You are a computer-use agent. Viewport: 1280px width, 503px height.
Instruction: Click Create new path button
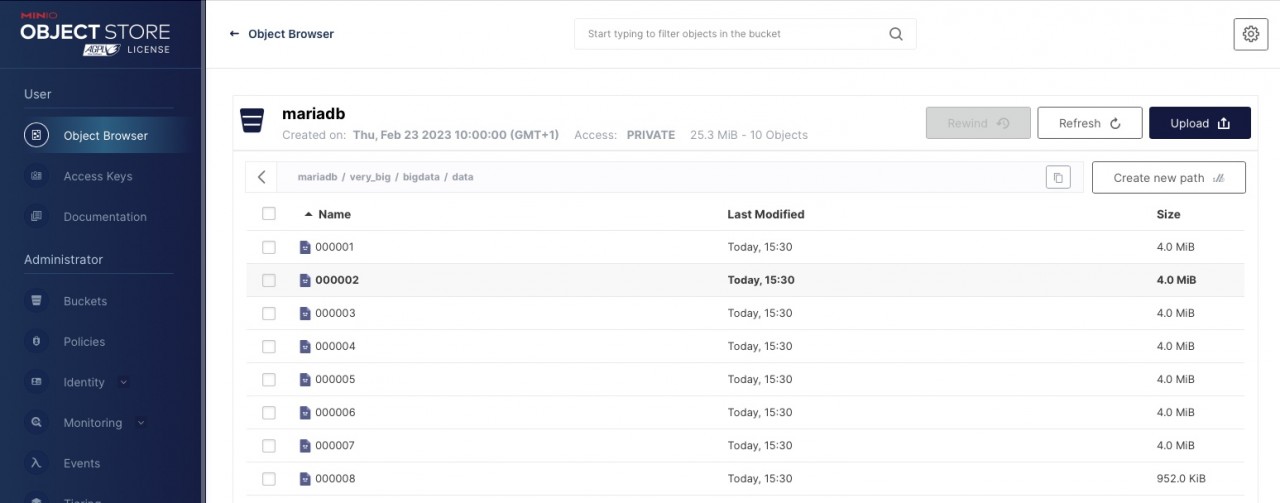tap(1169, 177)
